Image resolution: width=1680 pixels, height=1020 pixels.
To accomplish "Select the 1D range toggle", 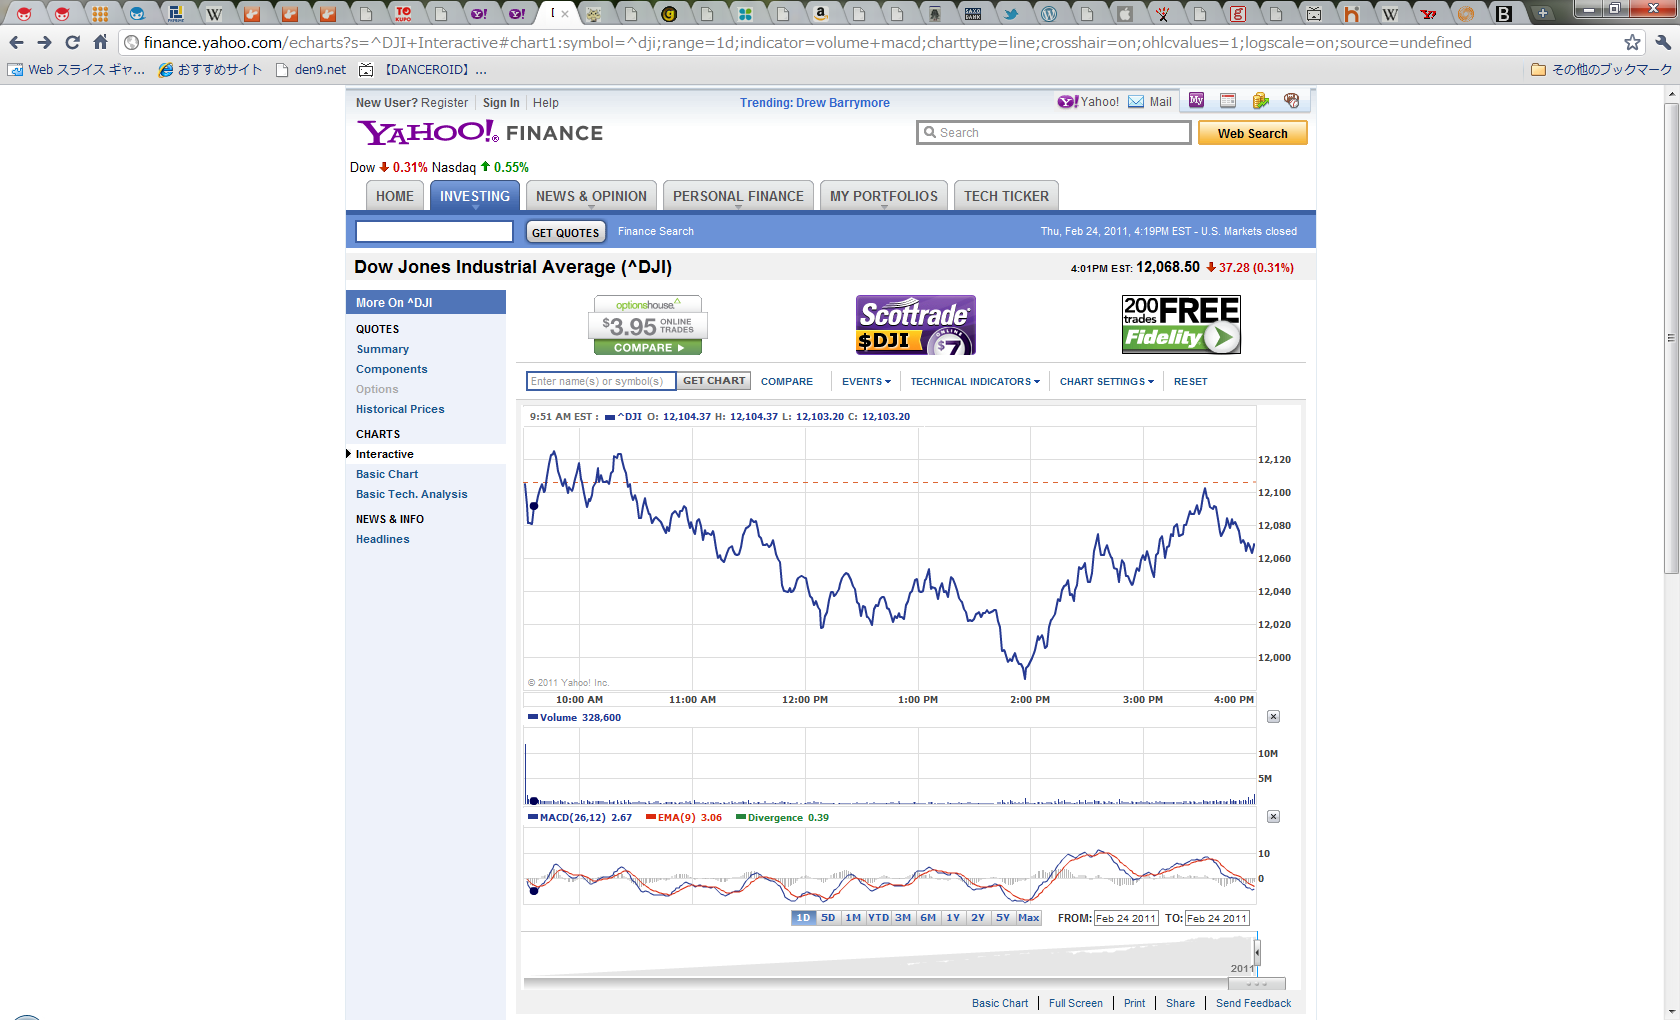I will coord(803,918).
